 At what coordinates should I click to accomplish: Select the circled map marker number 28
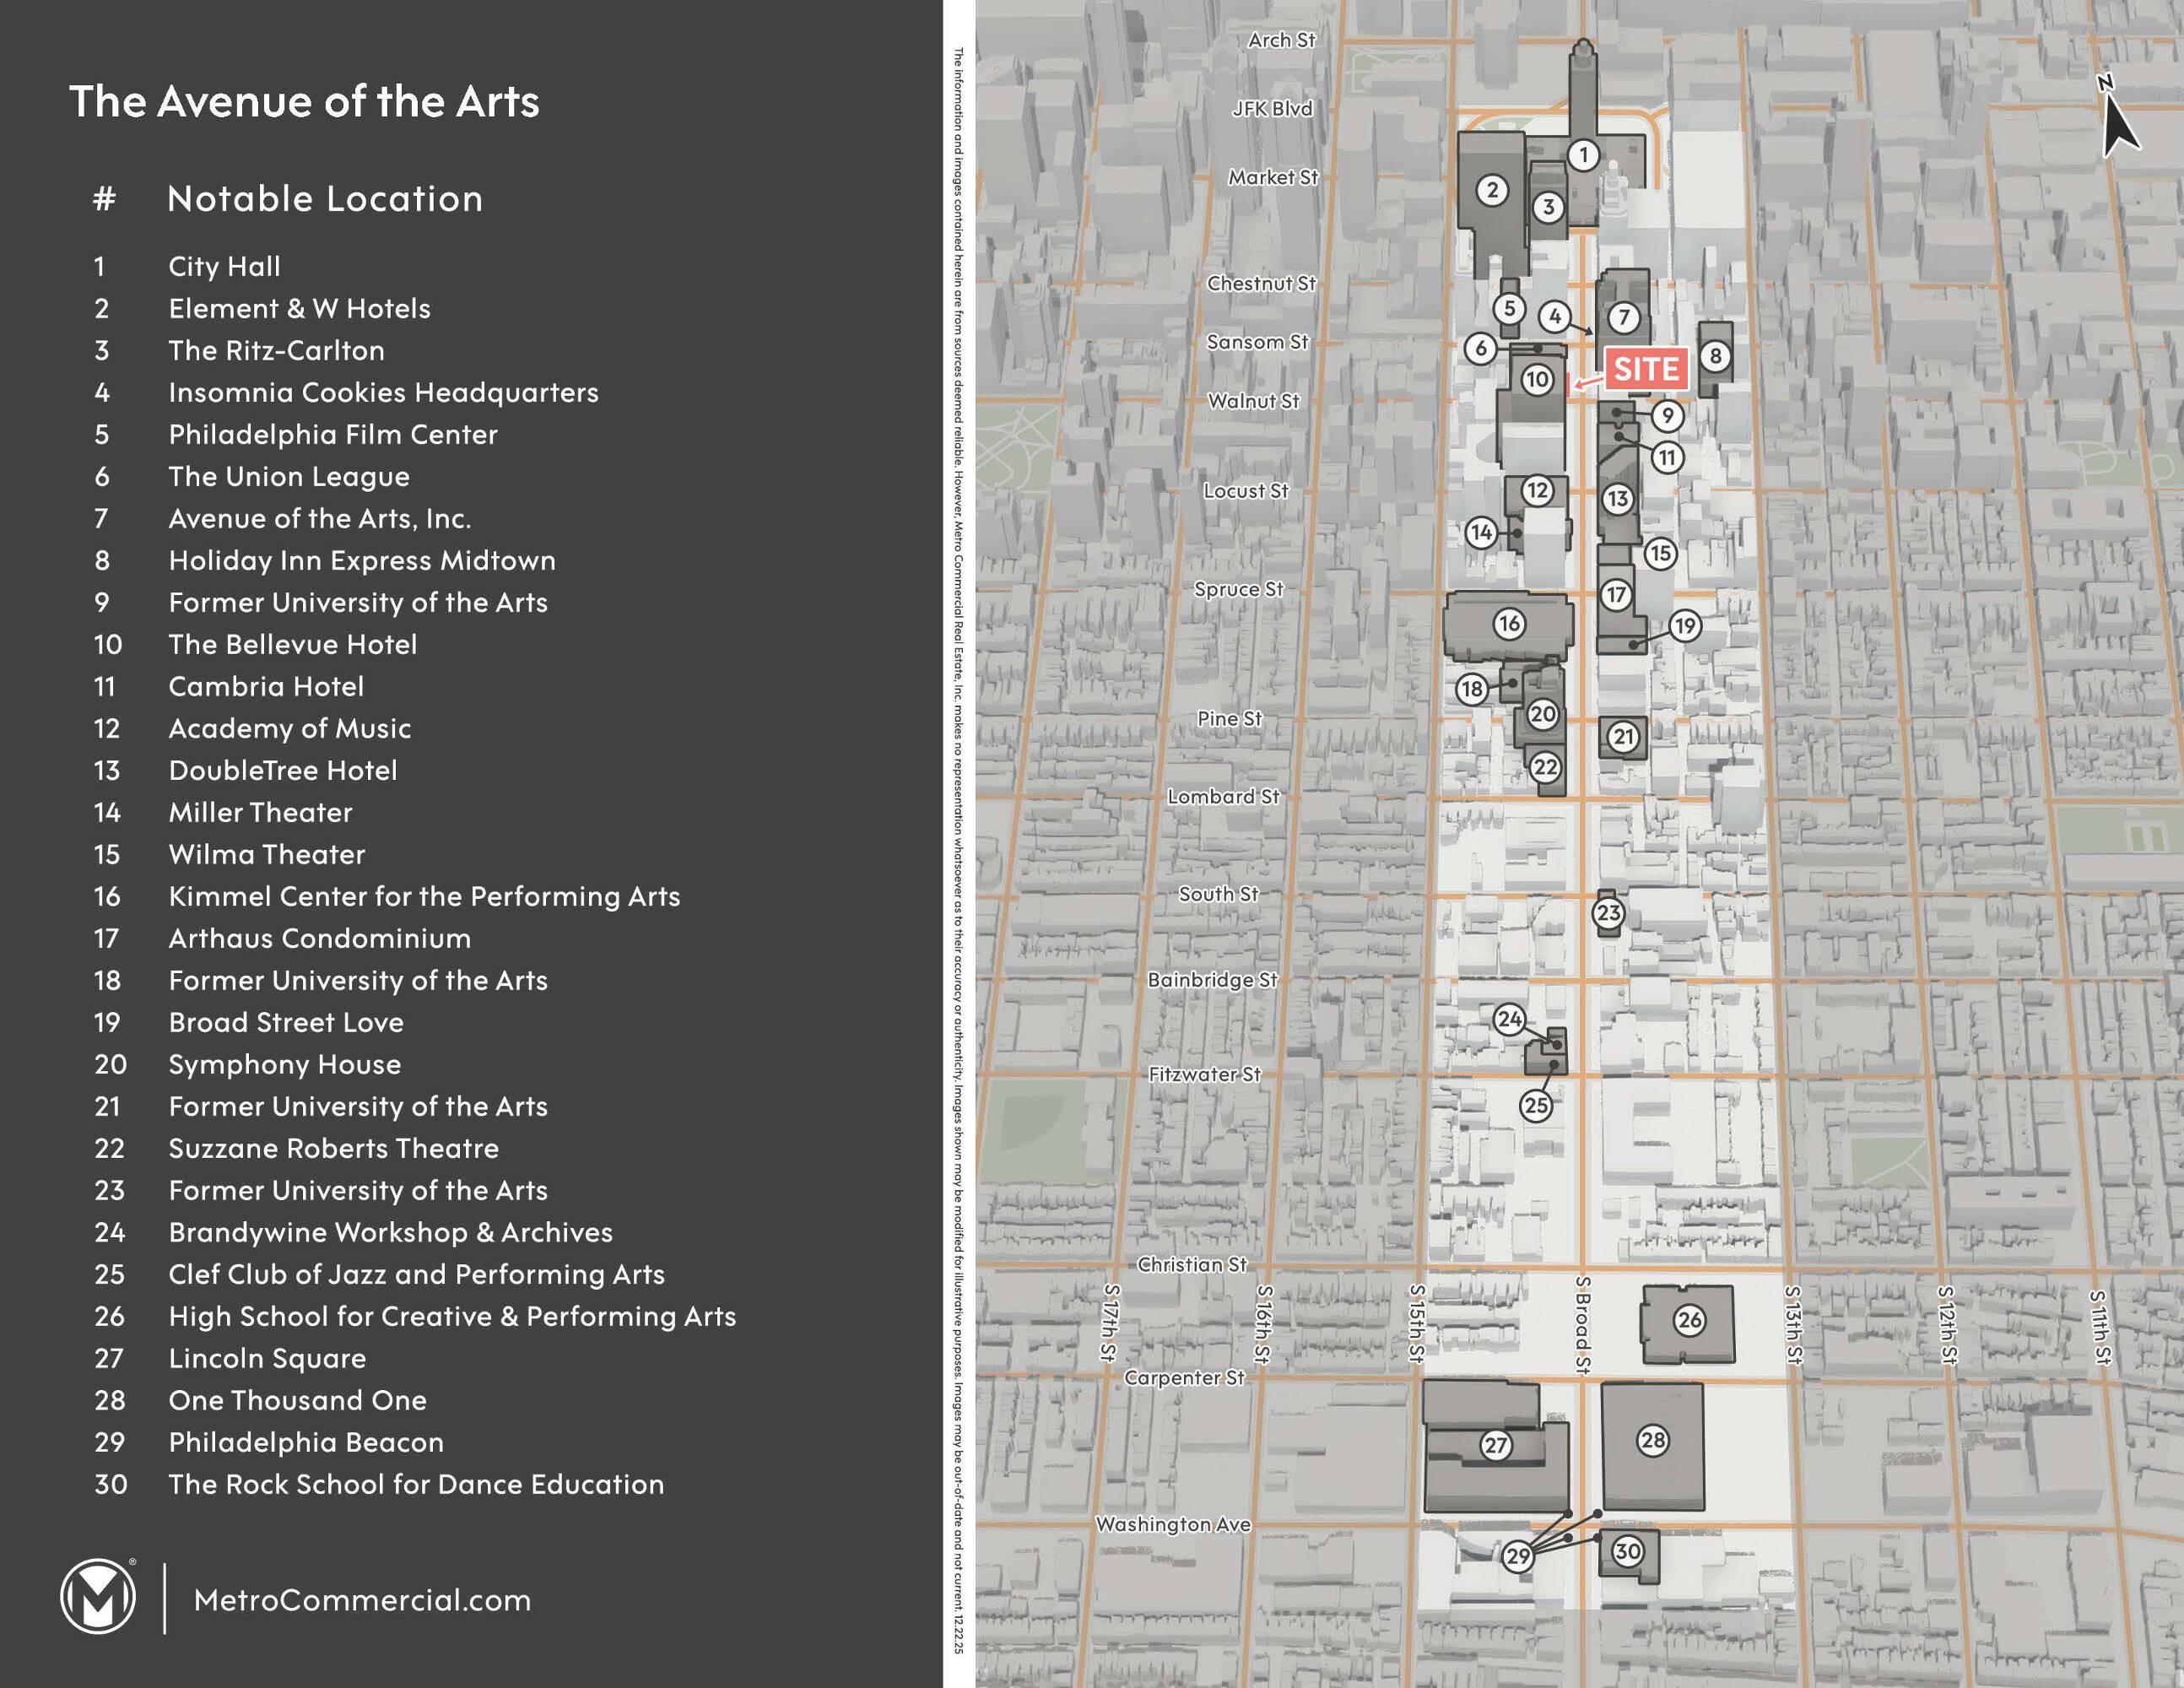pos(1653,1440)
